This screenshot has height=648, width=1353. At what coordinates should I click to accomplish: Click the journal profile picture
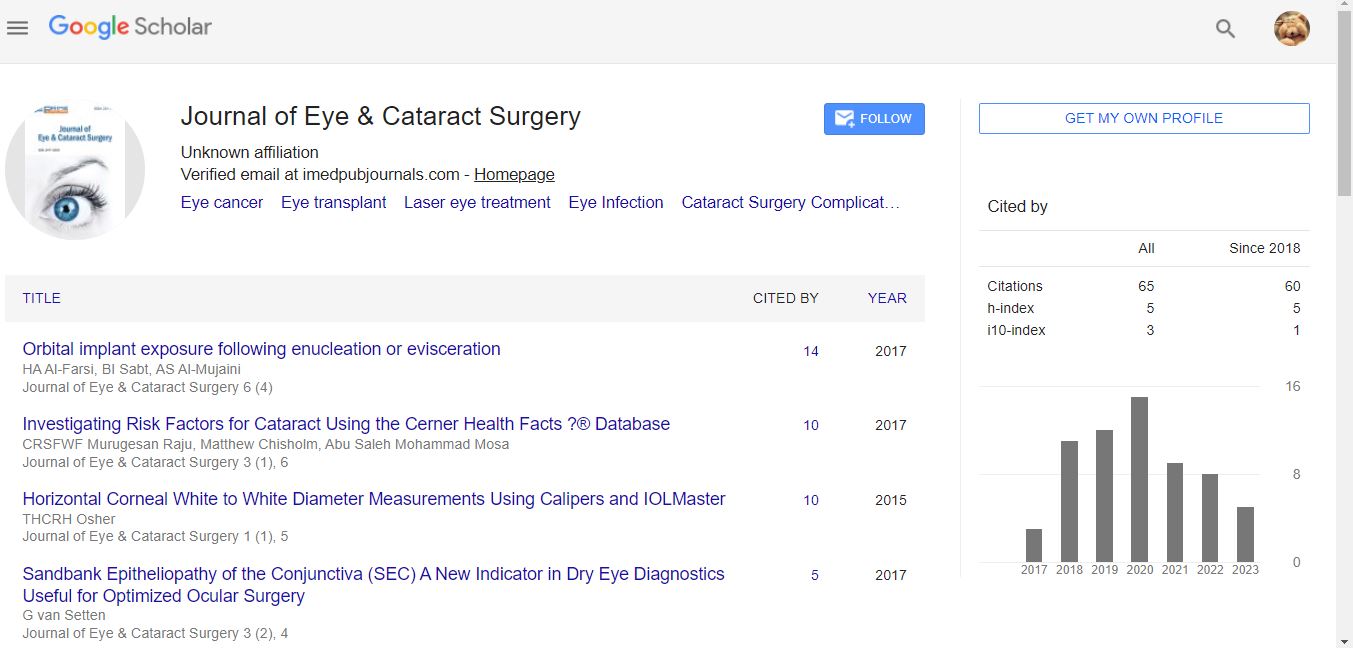75,170
